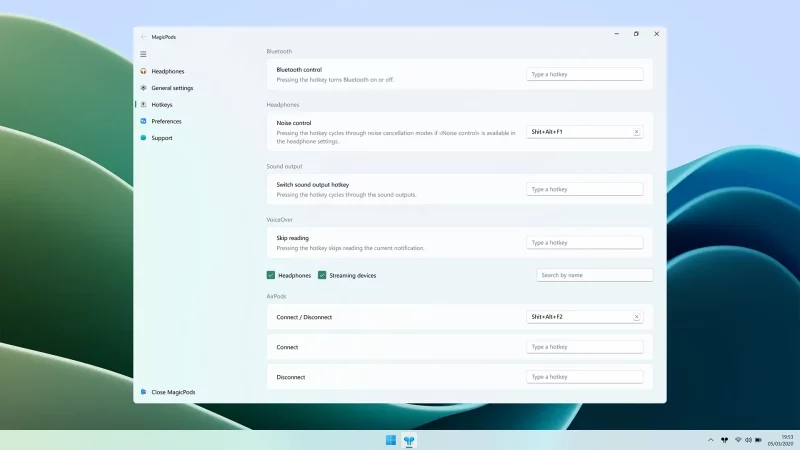
Task: Click the Switch sound output hotkey field
Action: [x=584, y=189]
